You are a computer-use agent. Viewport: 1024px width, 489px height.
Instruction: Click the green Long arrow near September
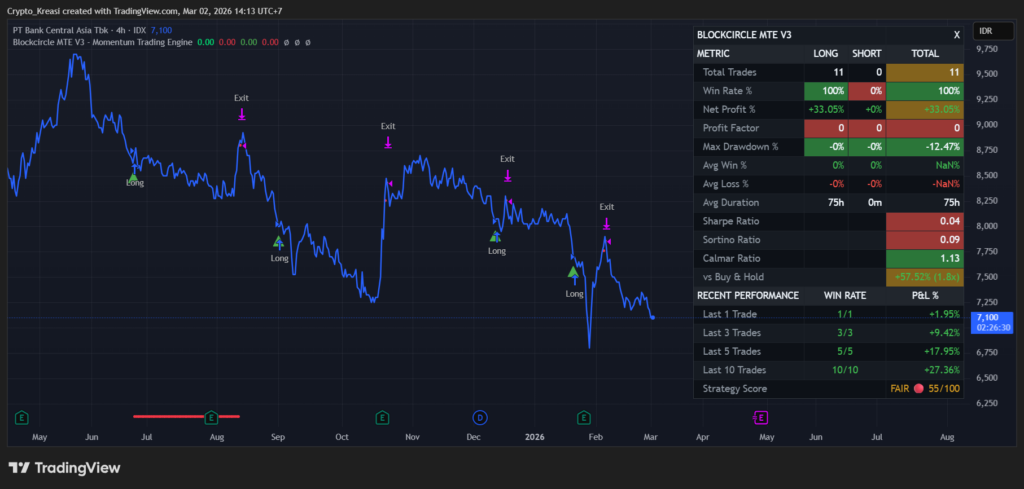(279, 242)
